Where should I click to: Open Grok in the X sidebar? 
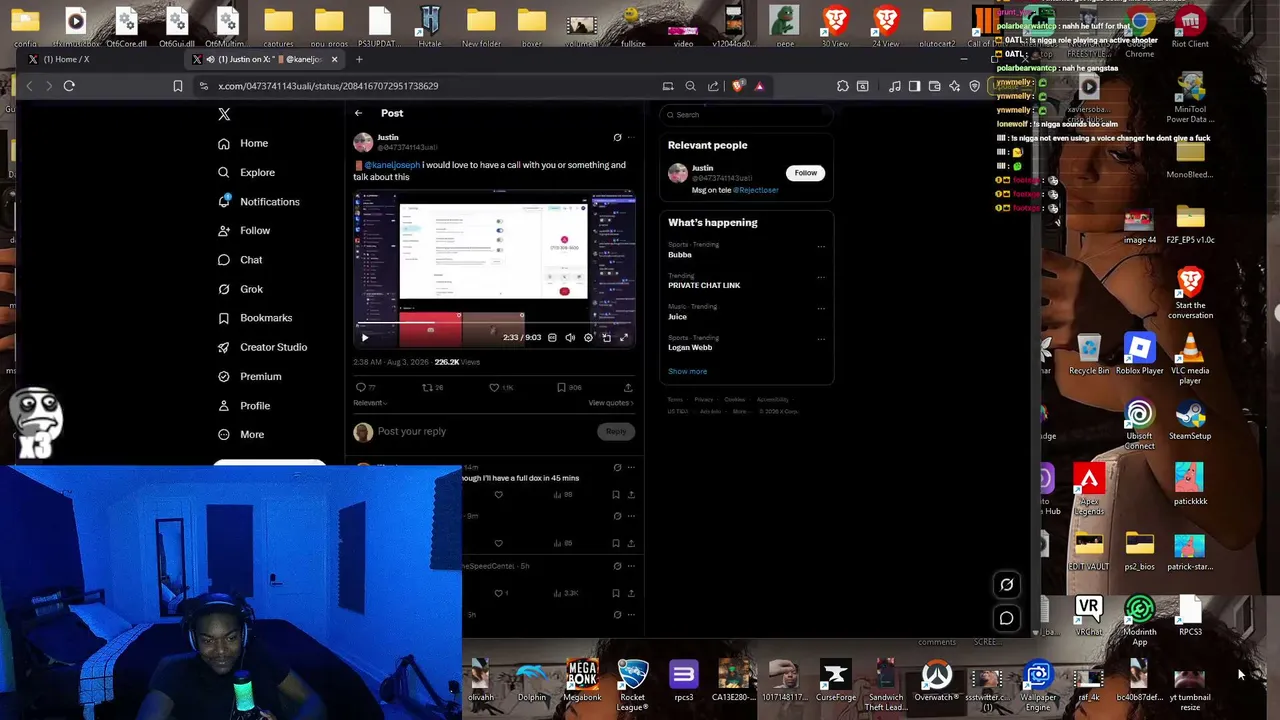(x=240, y=289)
